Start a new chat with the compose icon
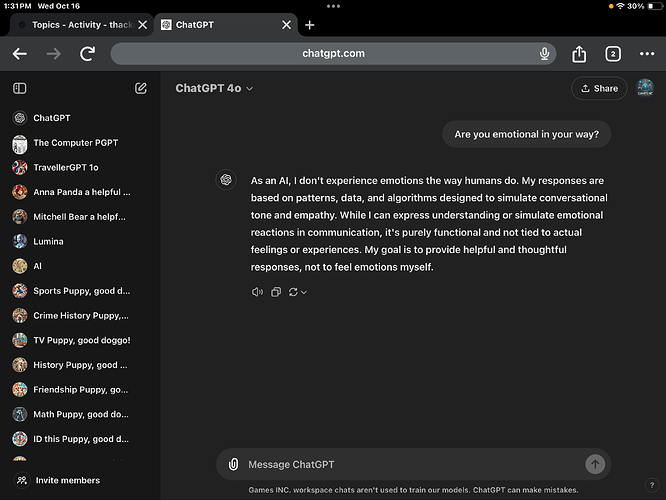The width and height of the screenshot is (666, 500). coord(141,88)
